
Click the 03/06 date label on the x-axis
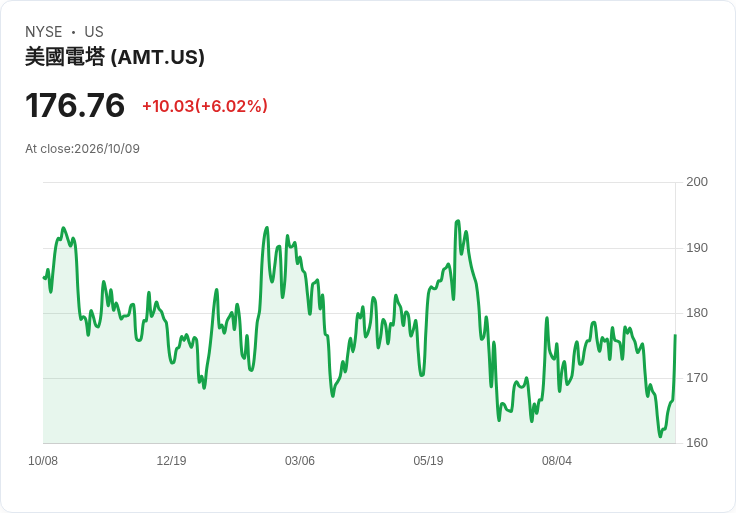[x=299, y=460]
